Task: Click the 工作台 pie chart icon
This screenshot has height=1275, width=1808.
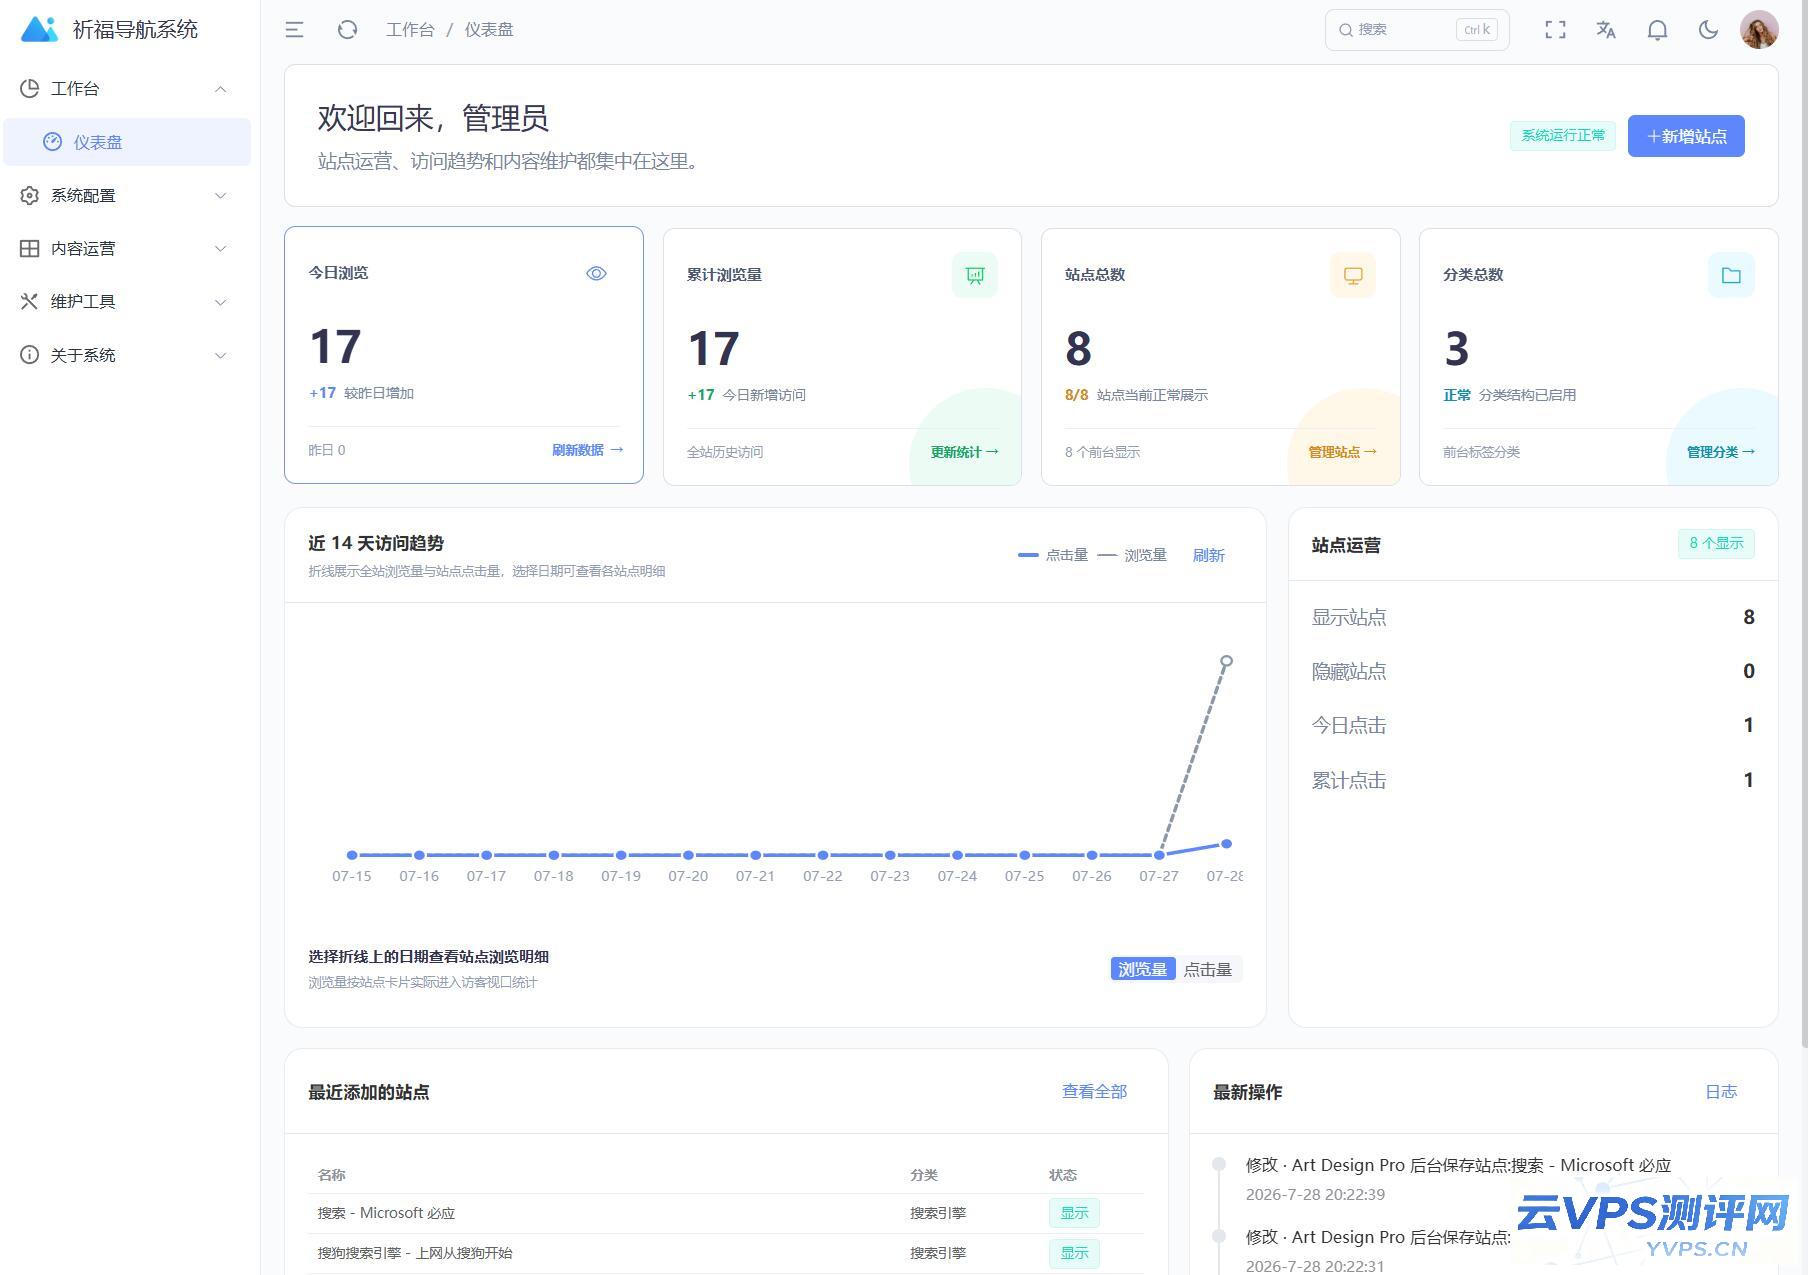Action: click(x=30, y=89)
